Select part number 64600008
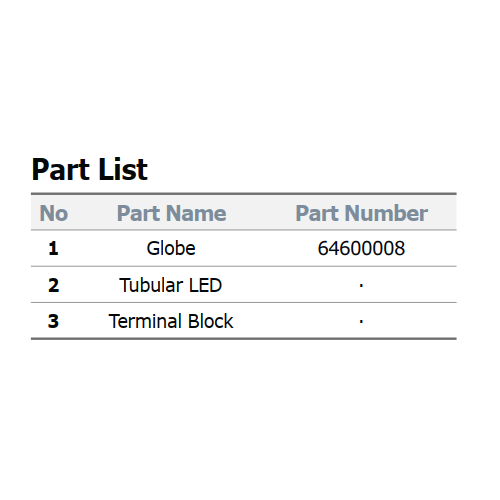The height and width of the screenshot is (500, 500). point(361,248)
